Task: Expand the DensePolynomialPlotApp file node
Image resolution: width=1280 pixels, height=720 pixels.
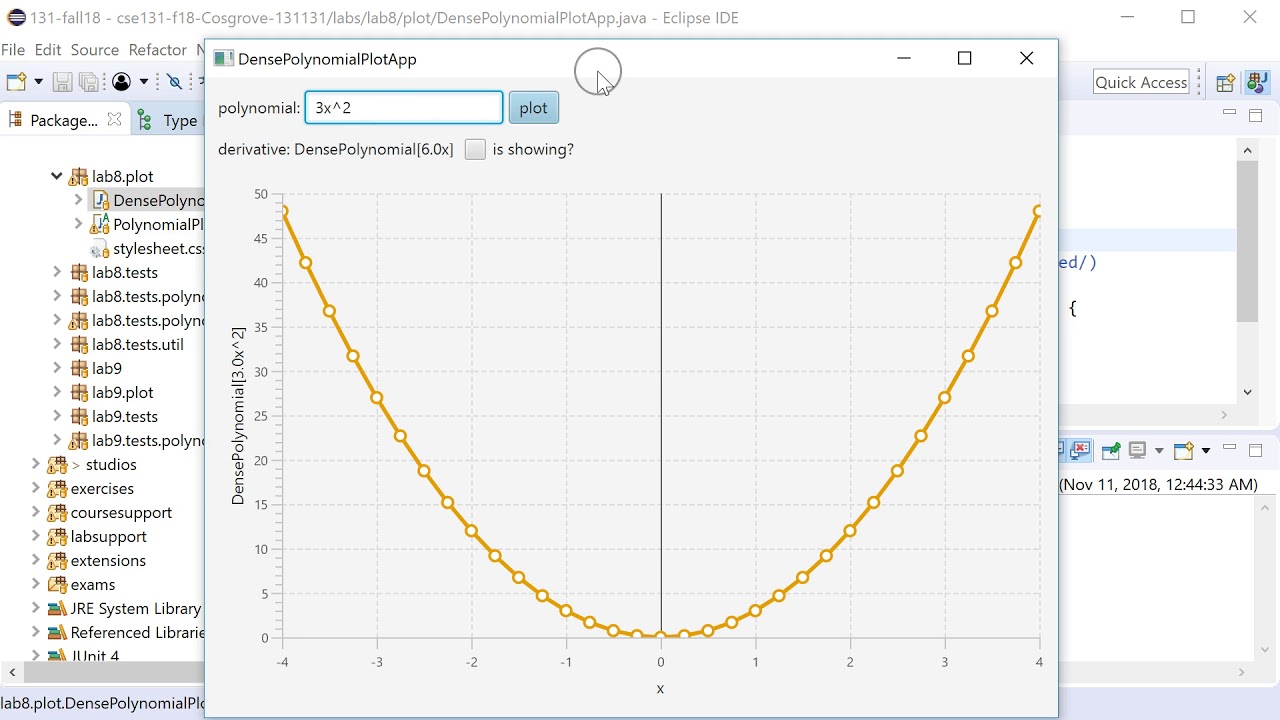Action: tap(78, 200)
